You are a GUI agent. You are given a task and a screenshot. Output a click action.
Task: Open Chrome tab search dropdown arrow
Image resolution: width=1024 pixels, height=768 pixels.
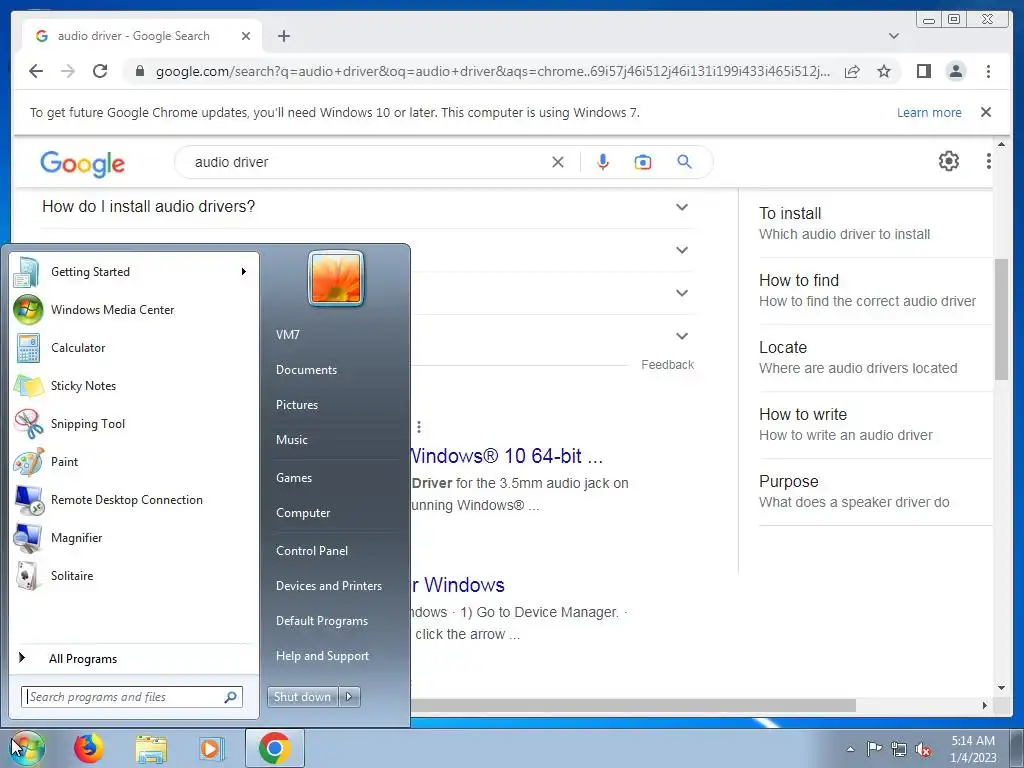[x=893, y=36]
